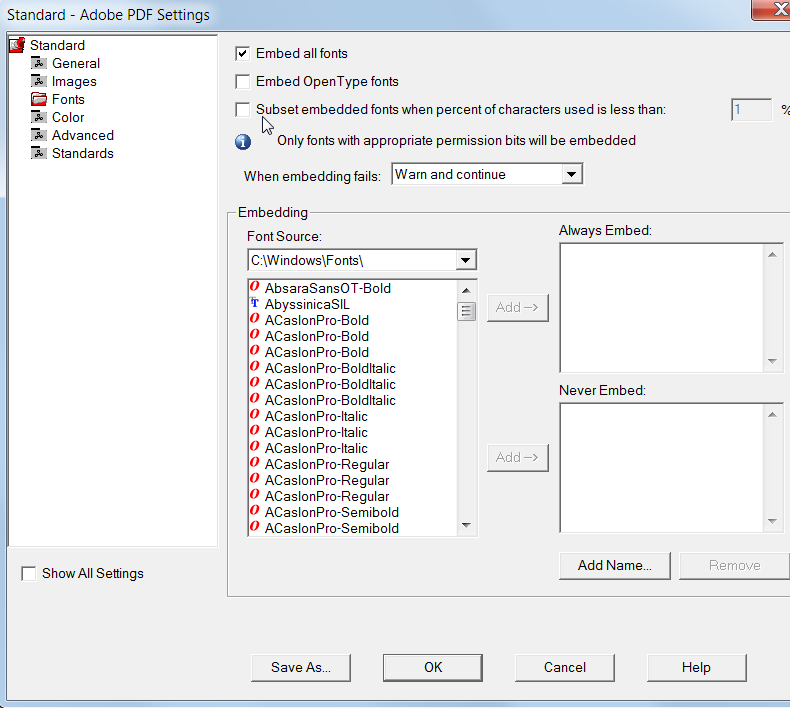
Task: Toggle Show All Settings checkbox
Action: [x=29, y=573]
